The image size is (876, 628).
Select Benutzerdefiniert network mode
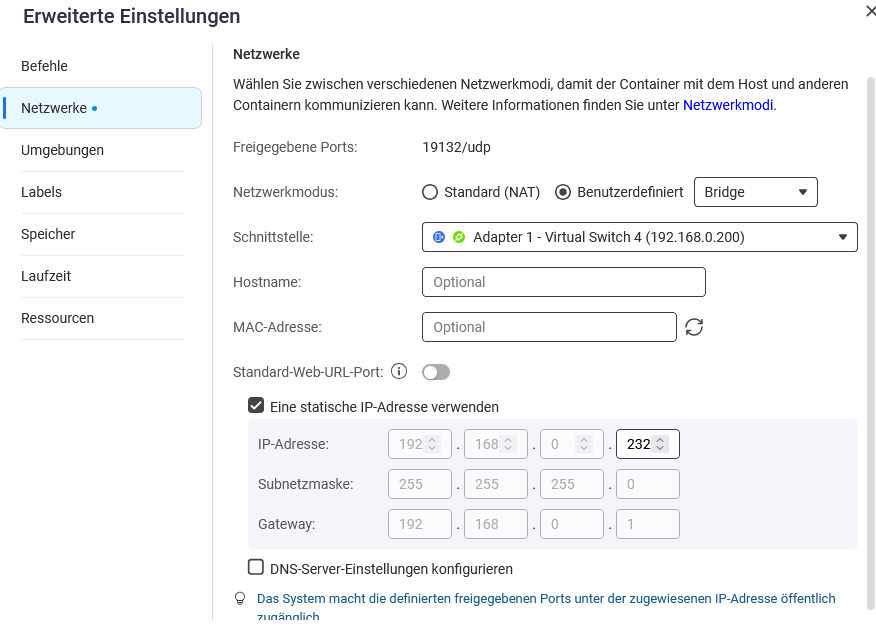[x=563, y=192]
